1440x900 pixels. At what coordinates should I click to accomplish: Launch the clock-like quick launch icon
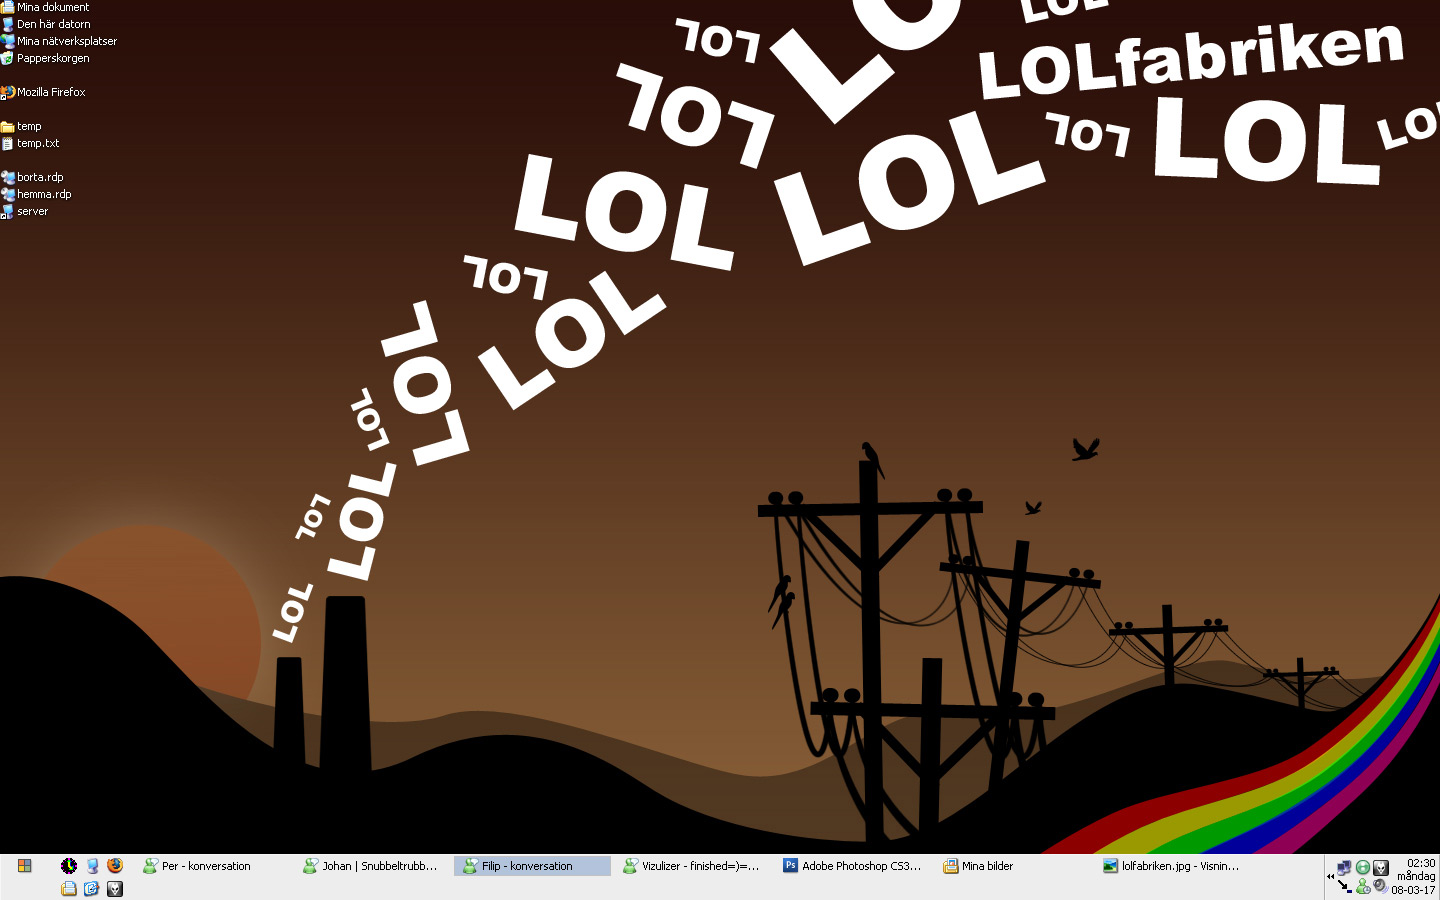click(69, 866)
